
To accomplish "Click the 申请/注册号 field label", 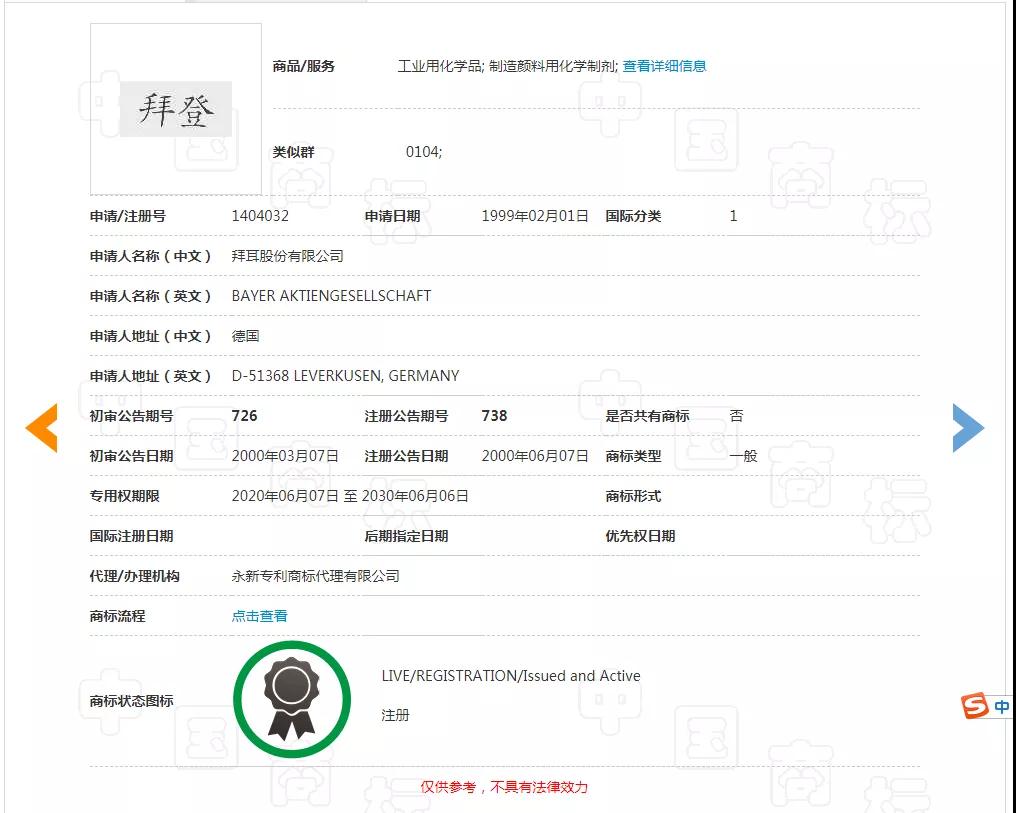I will [x=128, y=216].
